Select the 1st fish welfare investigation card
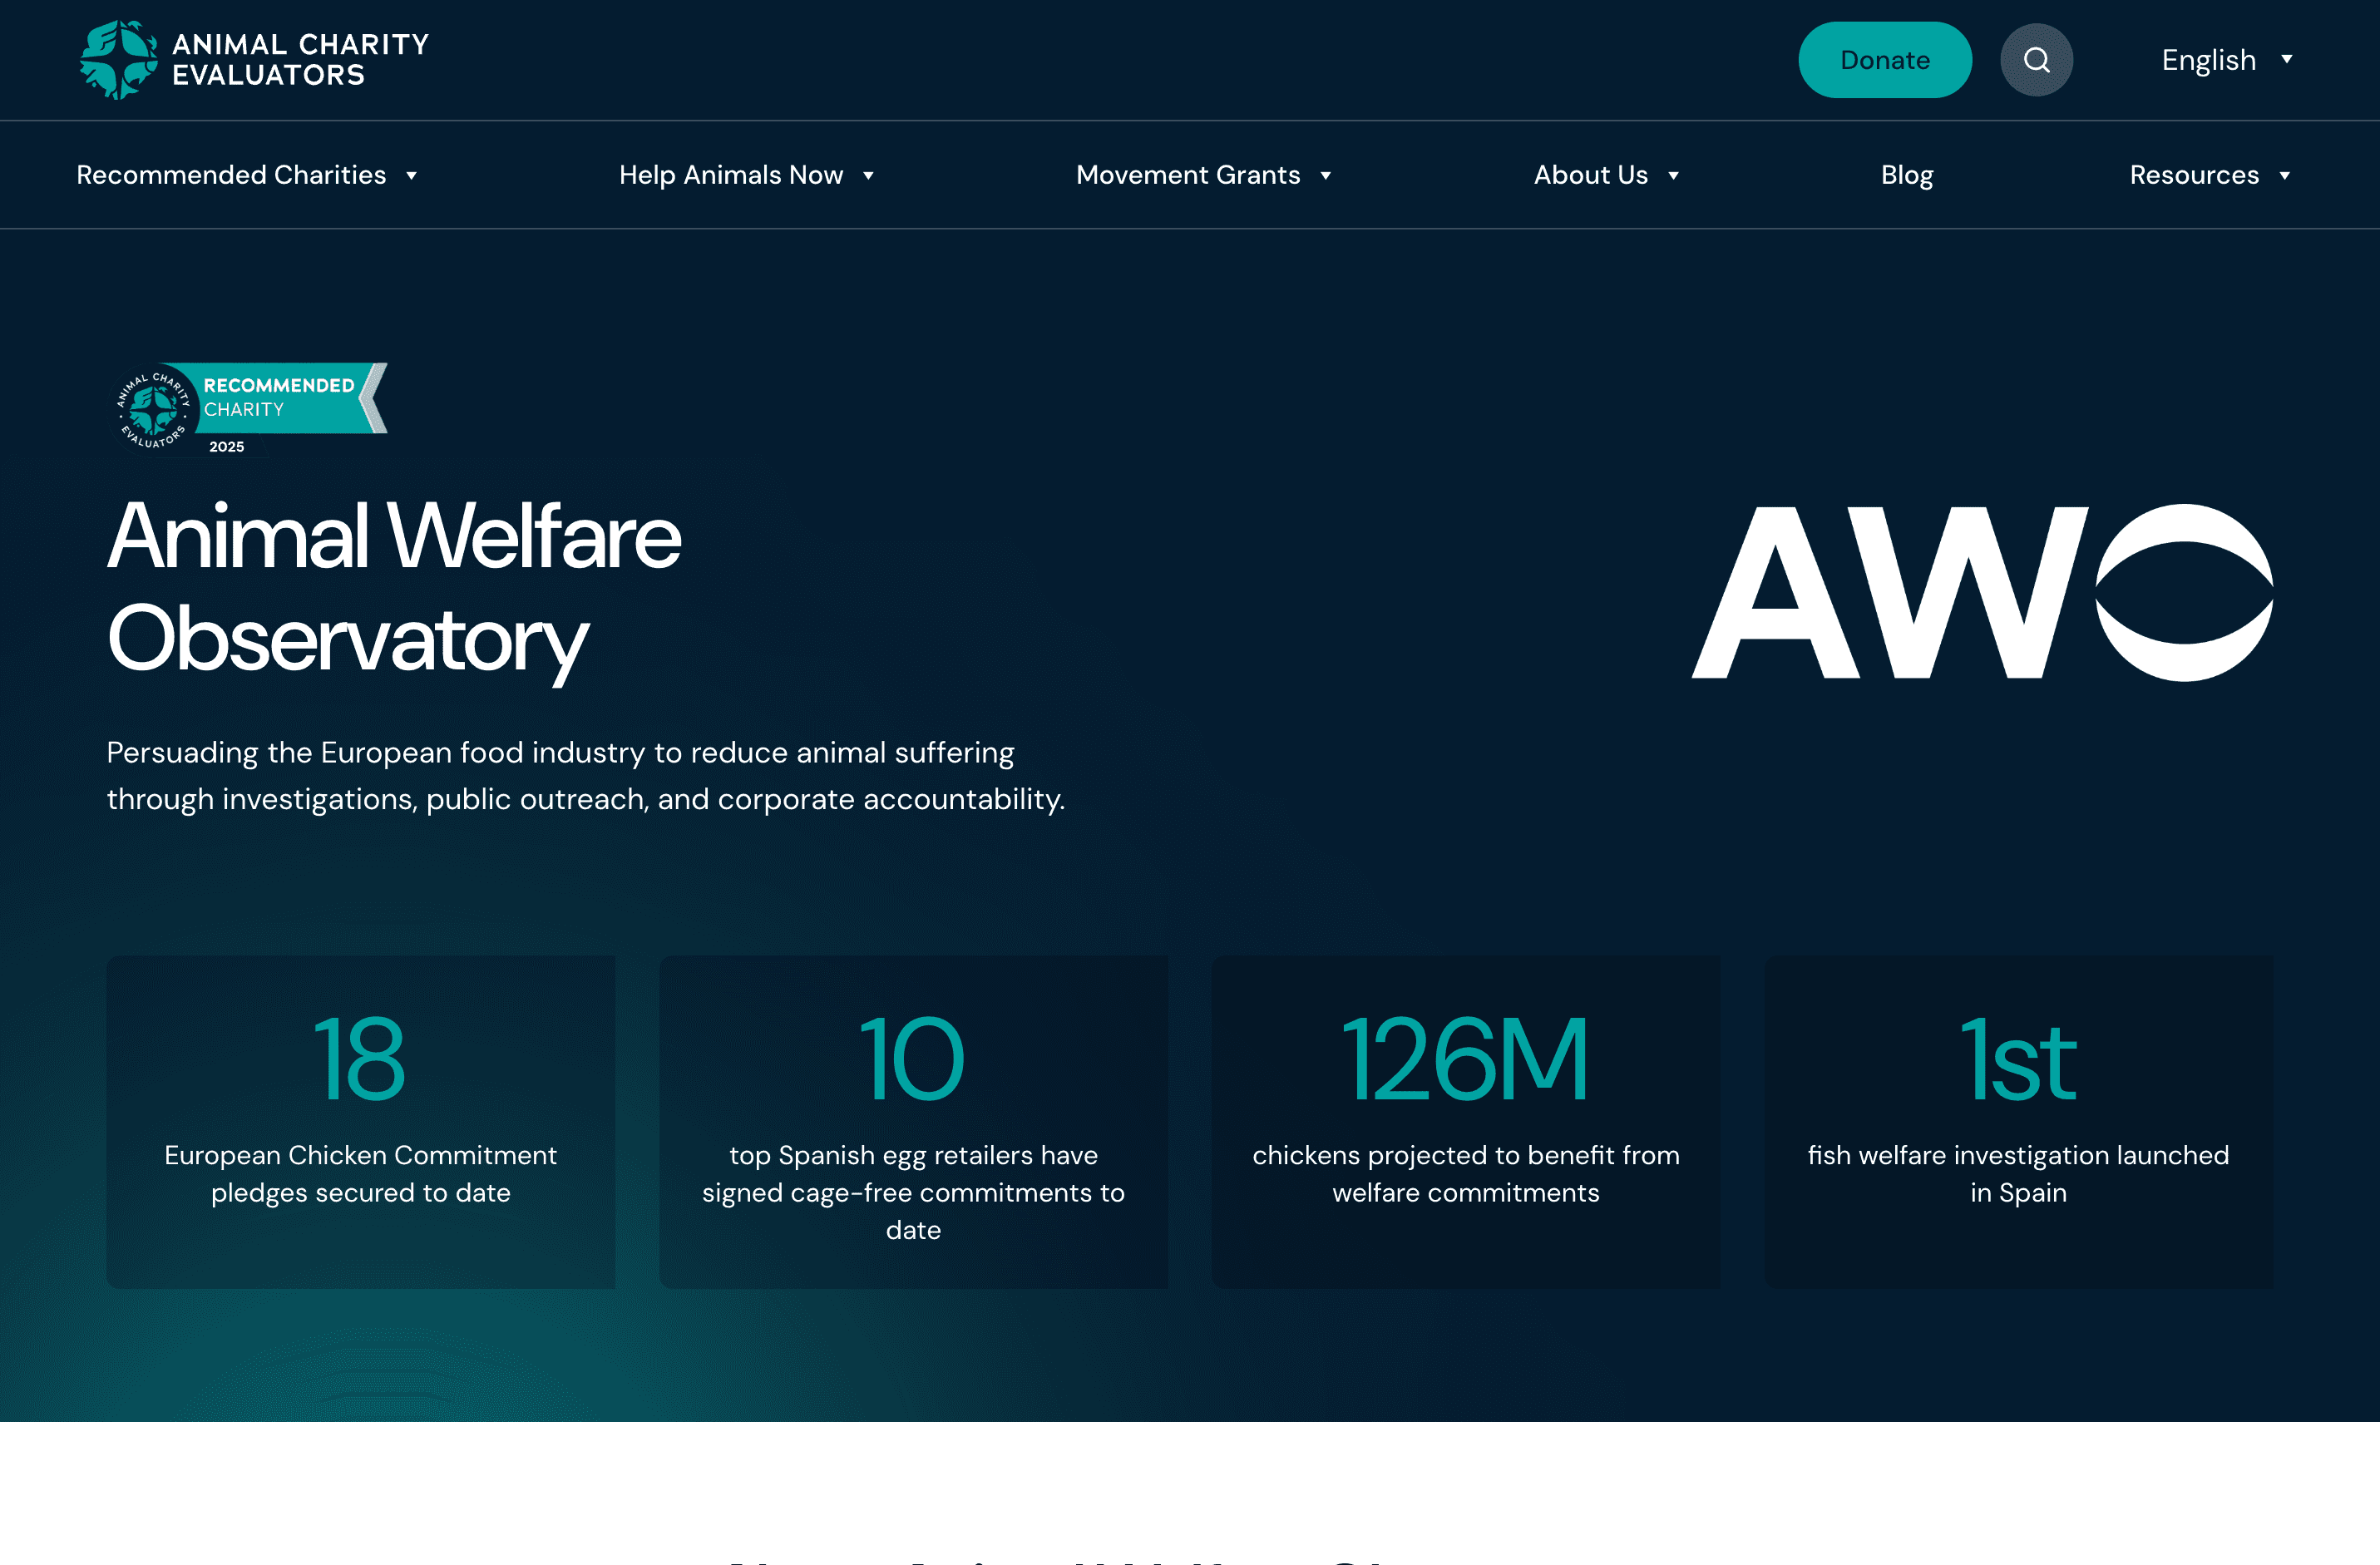The image size is (2380, 1565). (x=2019, y=1122)
